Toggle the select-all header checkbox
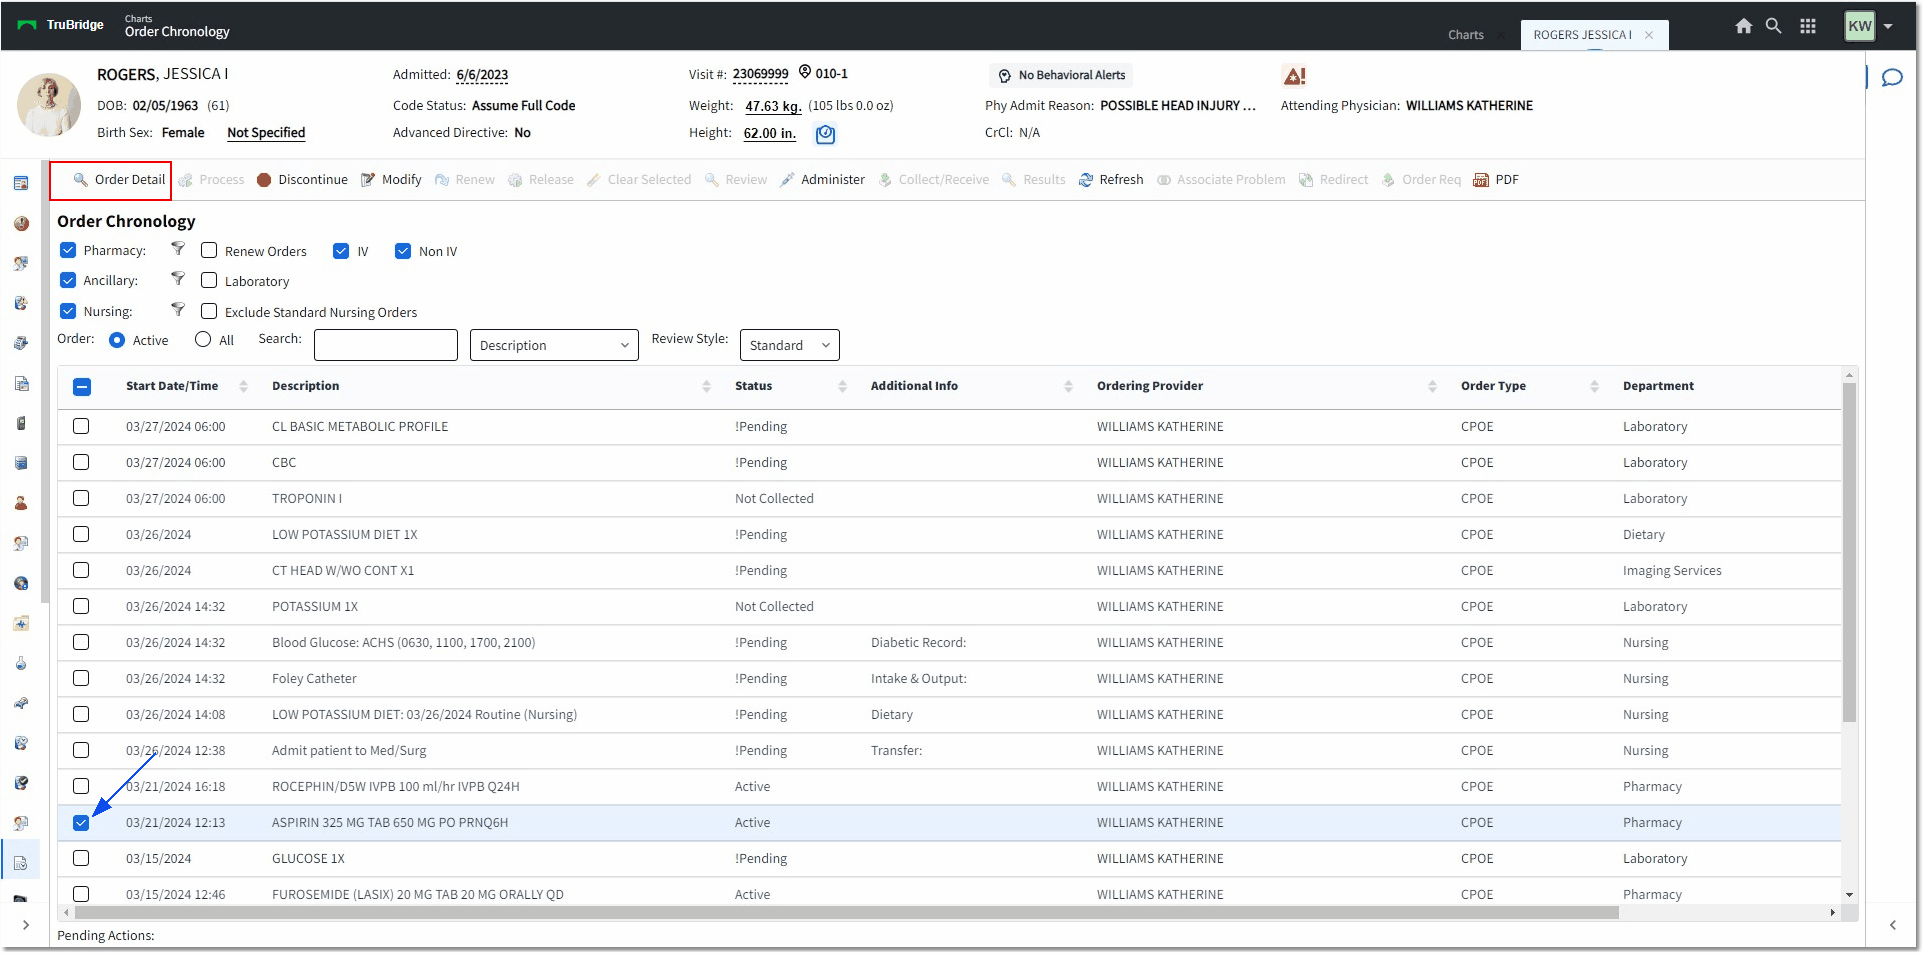This screenshot has width=1923, height=954. [82, 387]
